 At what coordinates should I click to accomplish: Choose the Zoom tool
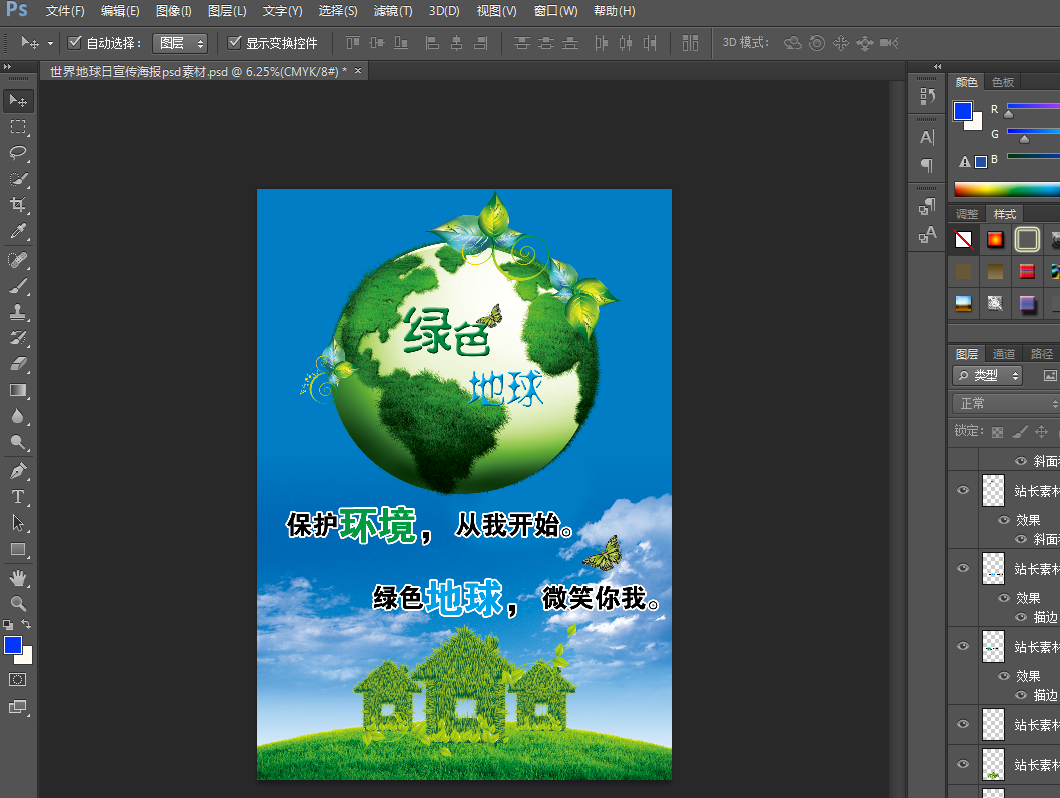(18, 603)
